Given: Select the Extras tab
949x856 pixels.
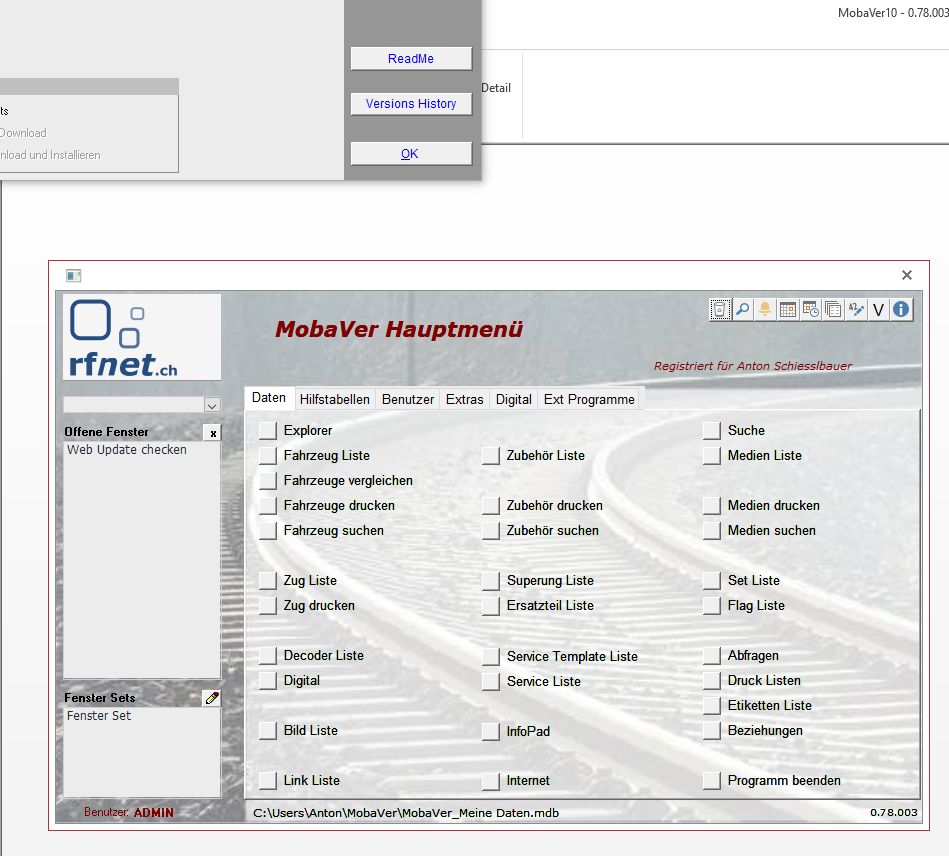Looking at the screenshot, I should point(465,400).
